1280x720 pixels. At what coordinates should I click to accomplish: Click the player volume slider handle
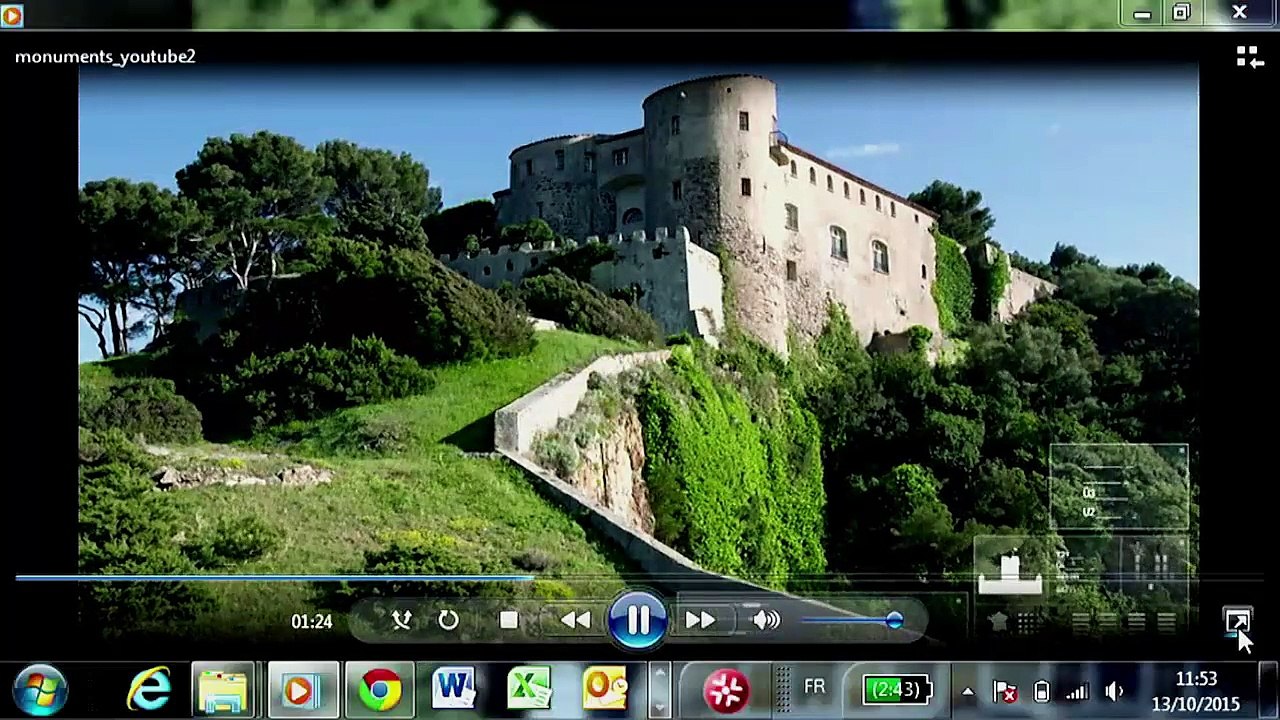(894, 621)
